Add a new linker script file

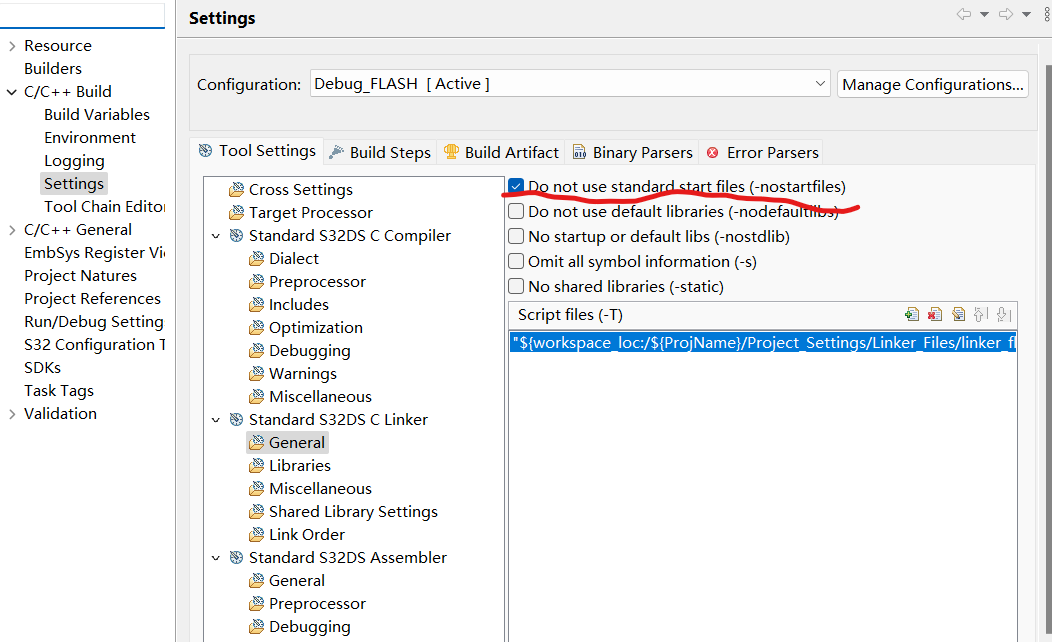tap(912, 314)
